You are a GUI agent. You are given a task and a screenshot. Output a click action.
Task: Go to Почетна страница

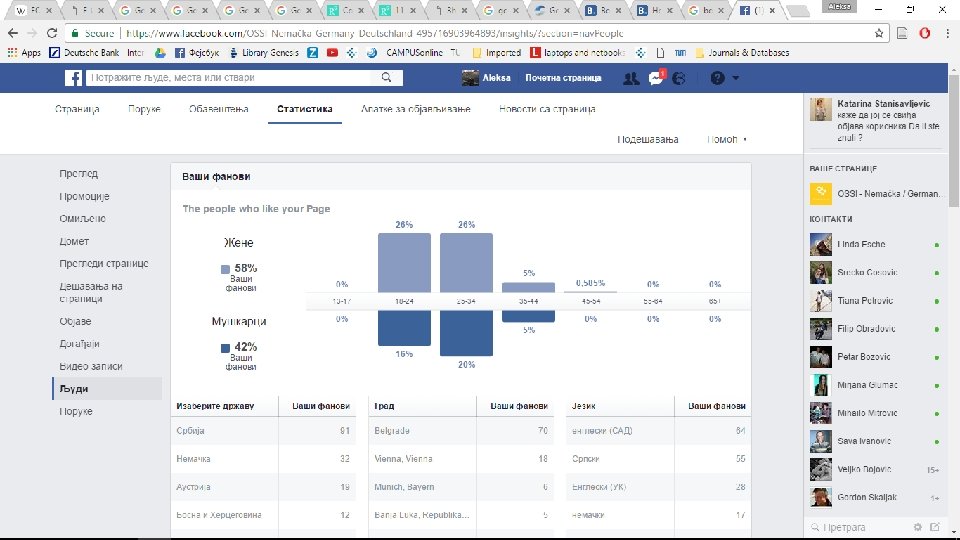pyautogui.click(x=563, y=78)
